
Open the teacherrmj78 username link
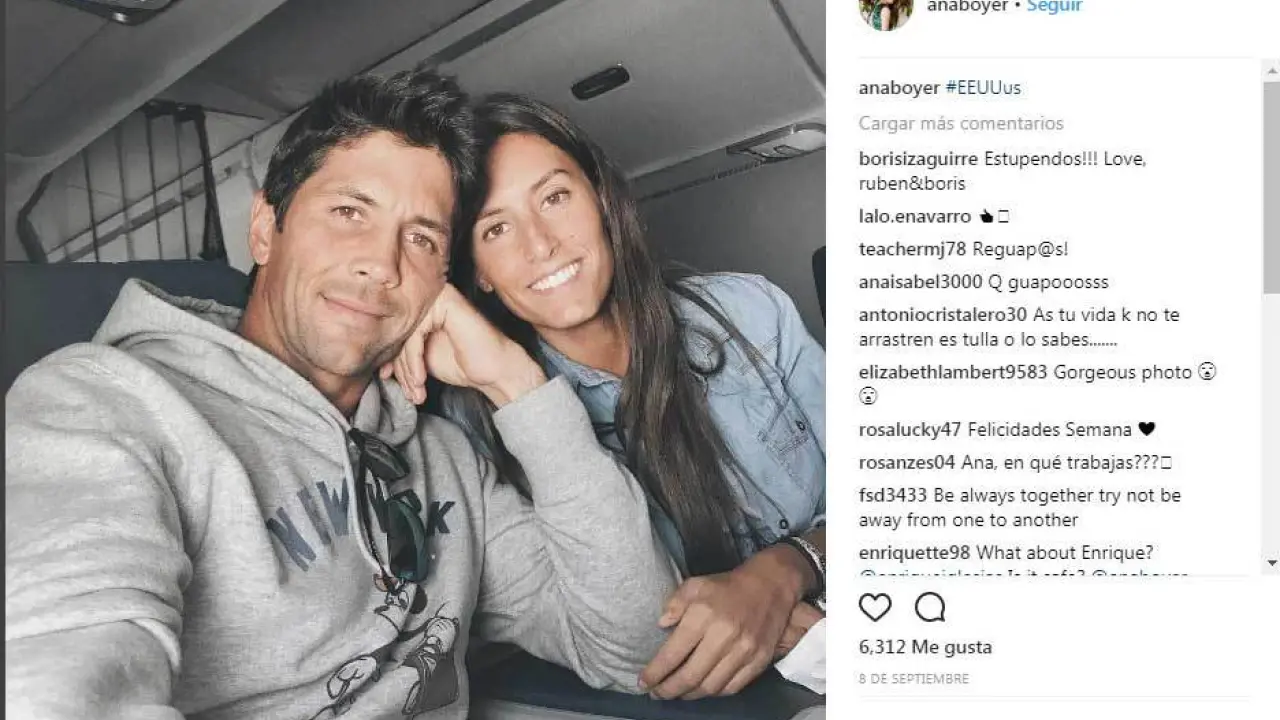point(913,249)
